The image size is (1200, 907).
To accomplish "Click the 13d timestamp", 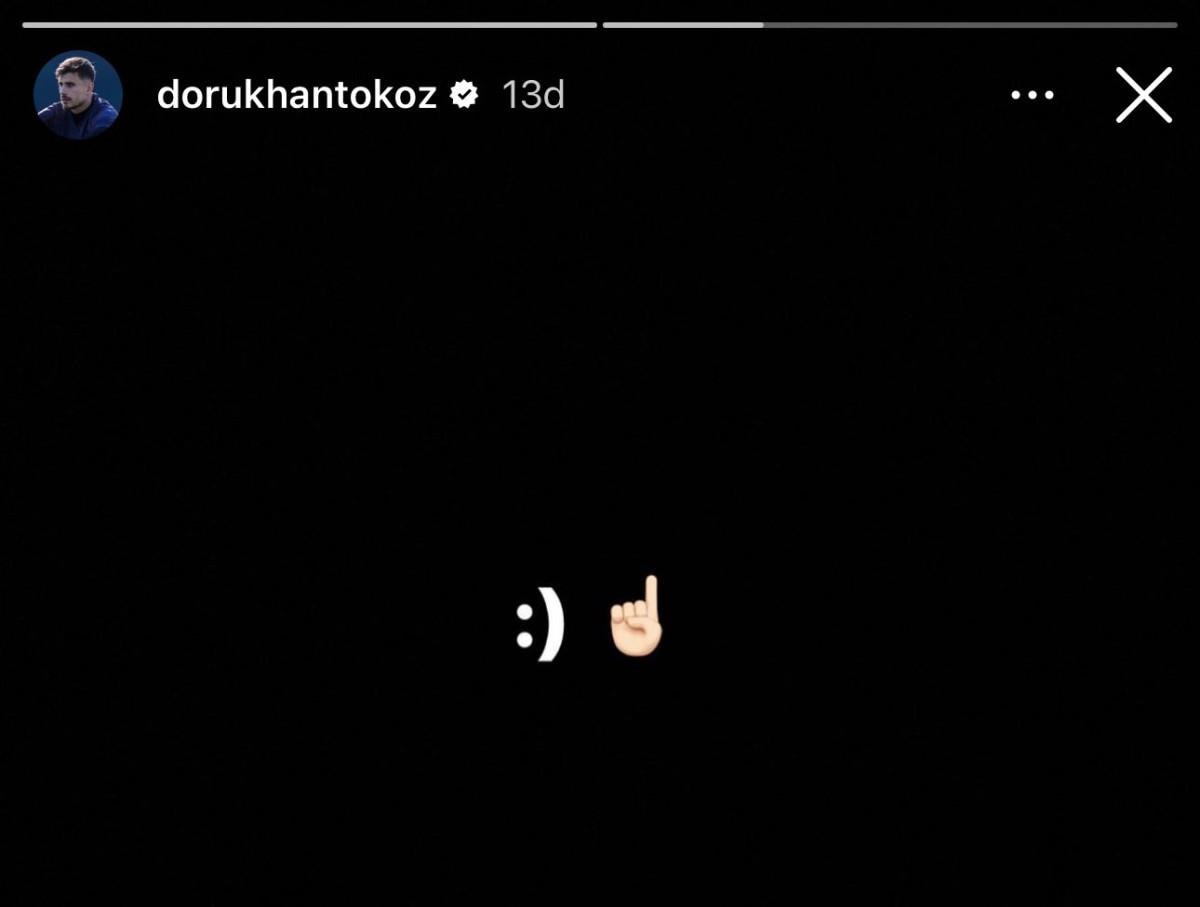I will click(533, 95).
